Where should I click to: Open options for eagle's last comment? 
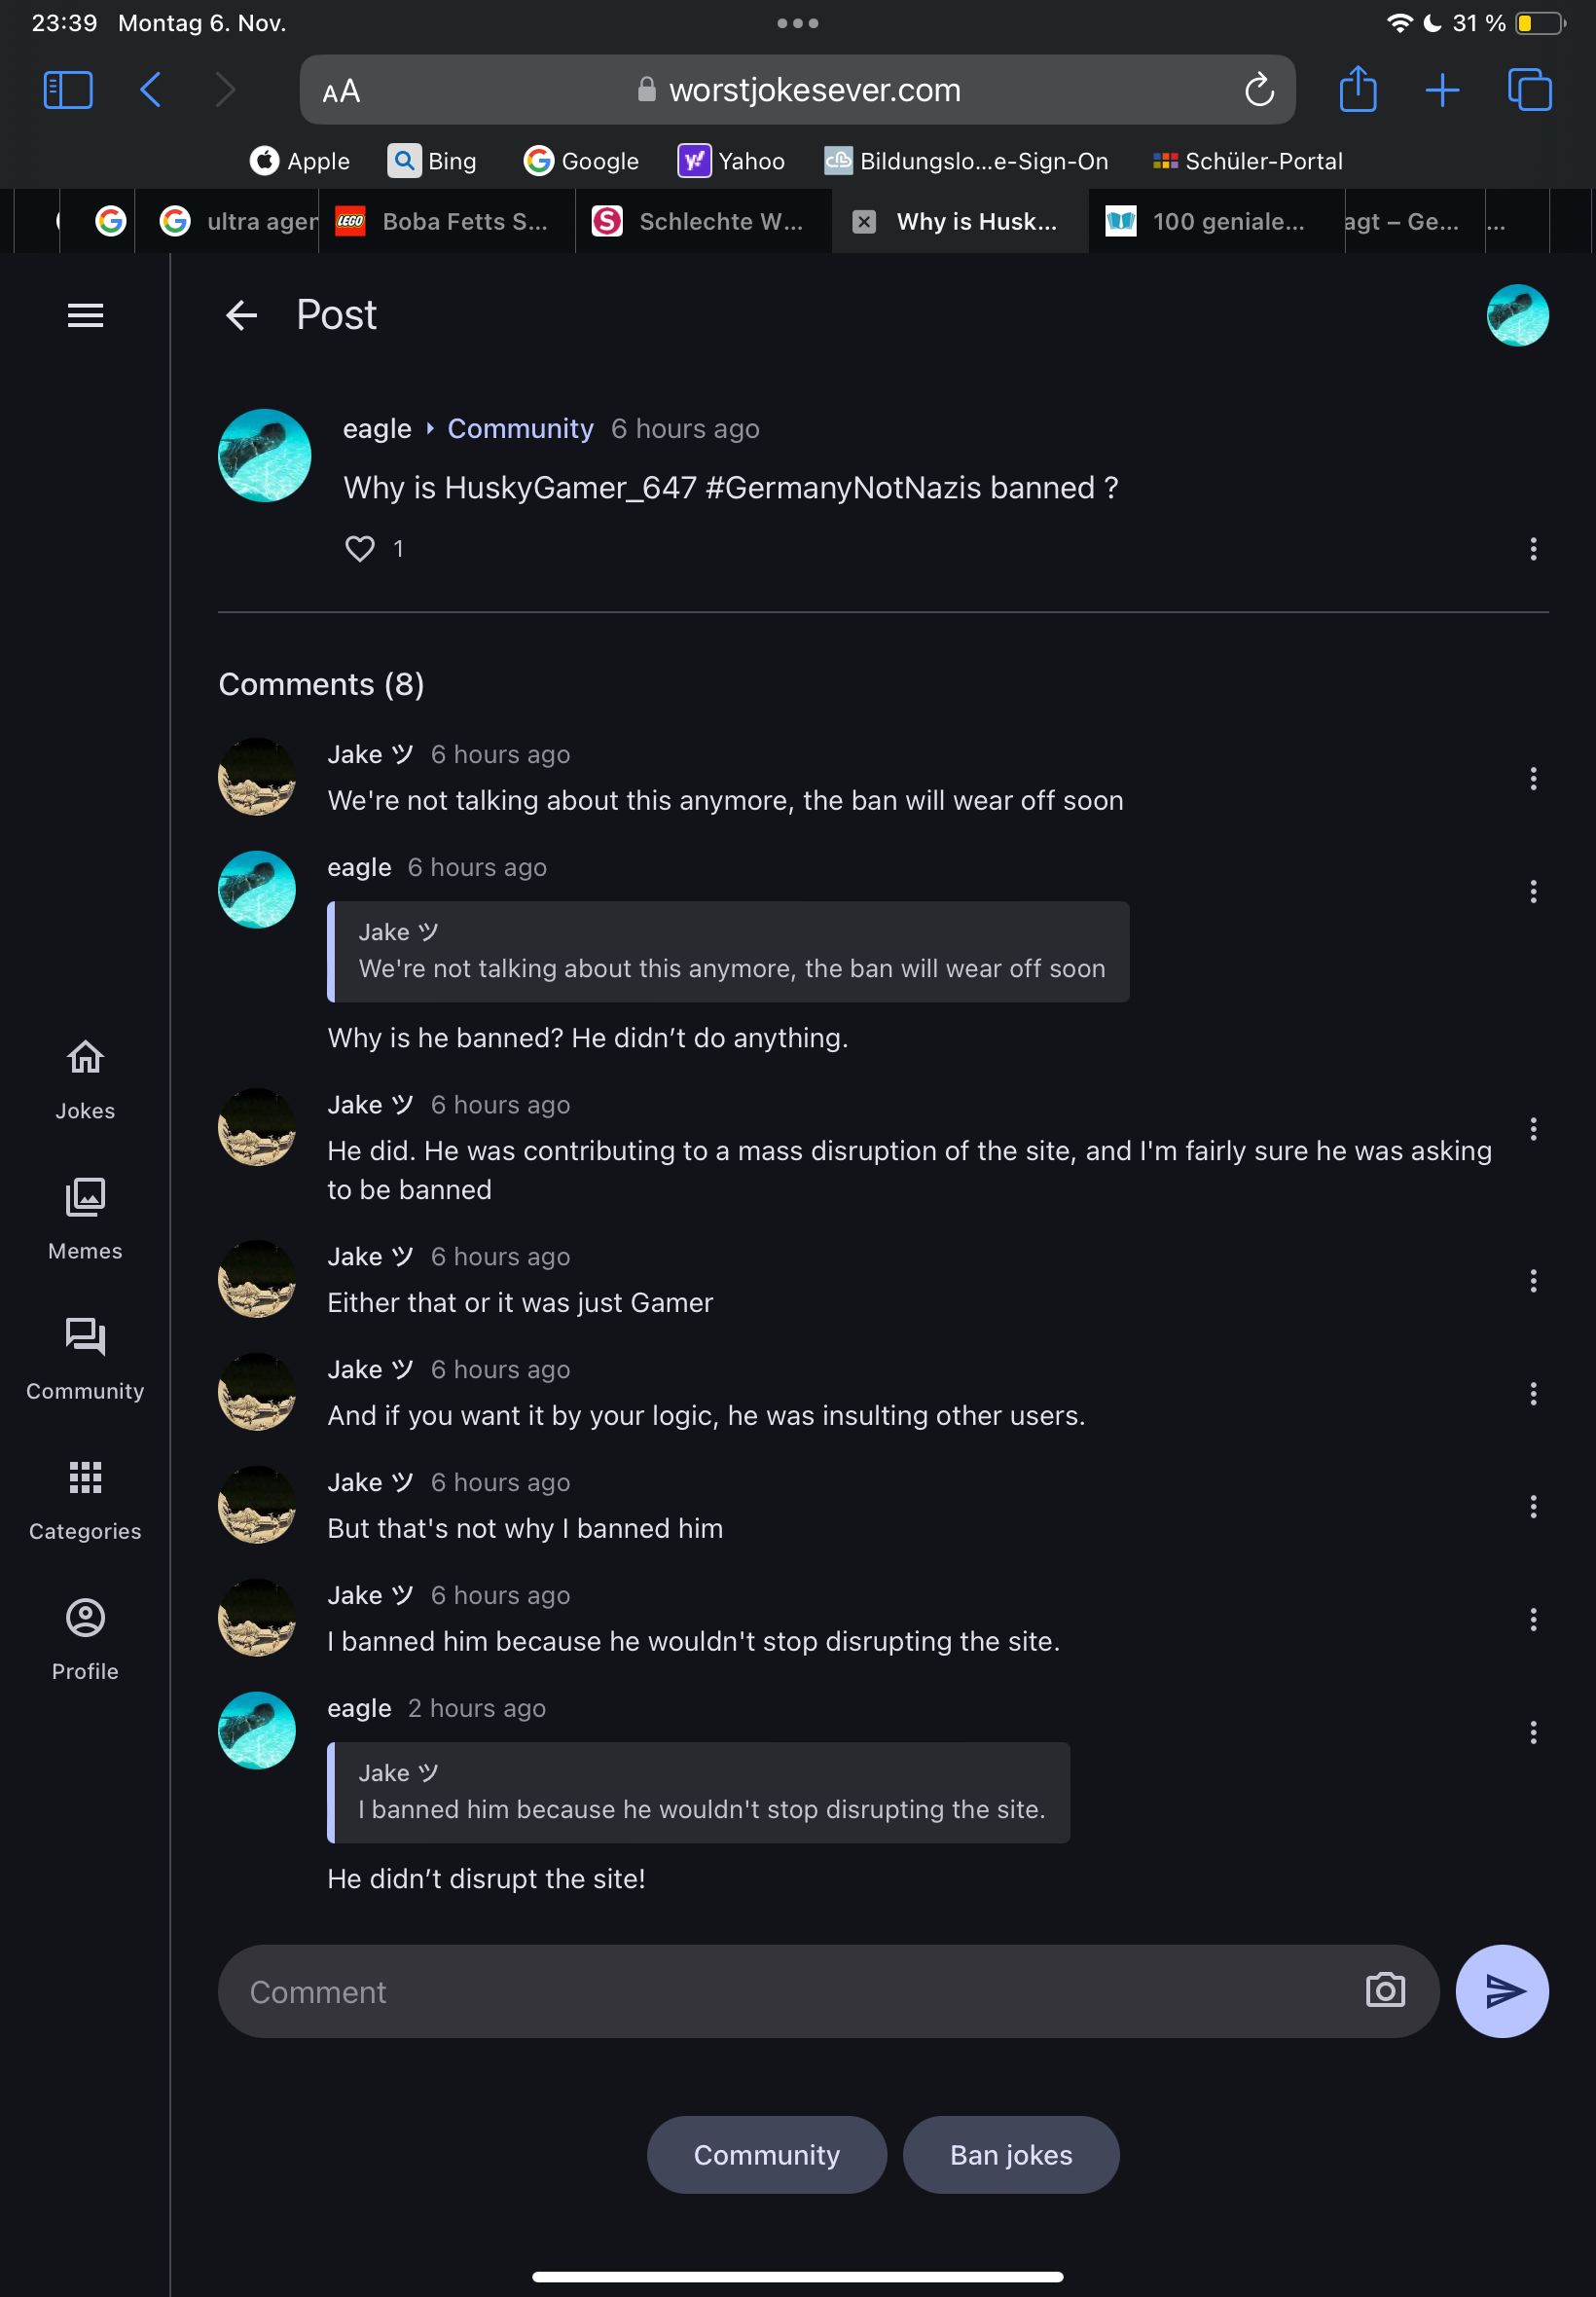[1533, 1732]
